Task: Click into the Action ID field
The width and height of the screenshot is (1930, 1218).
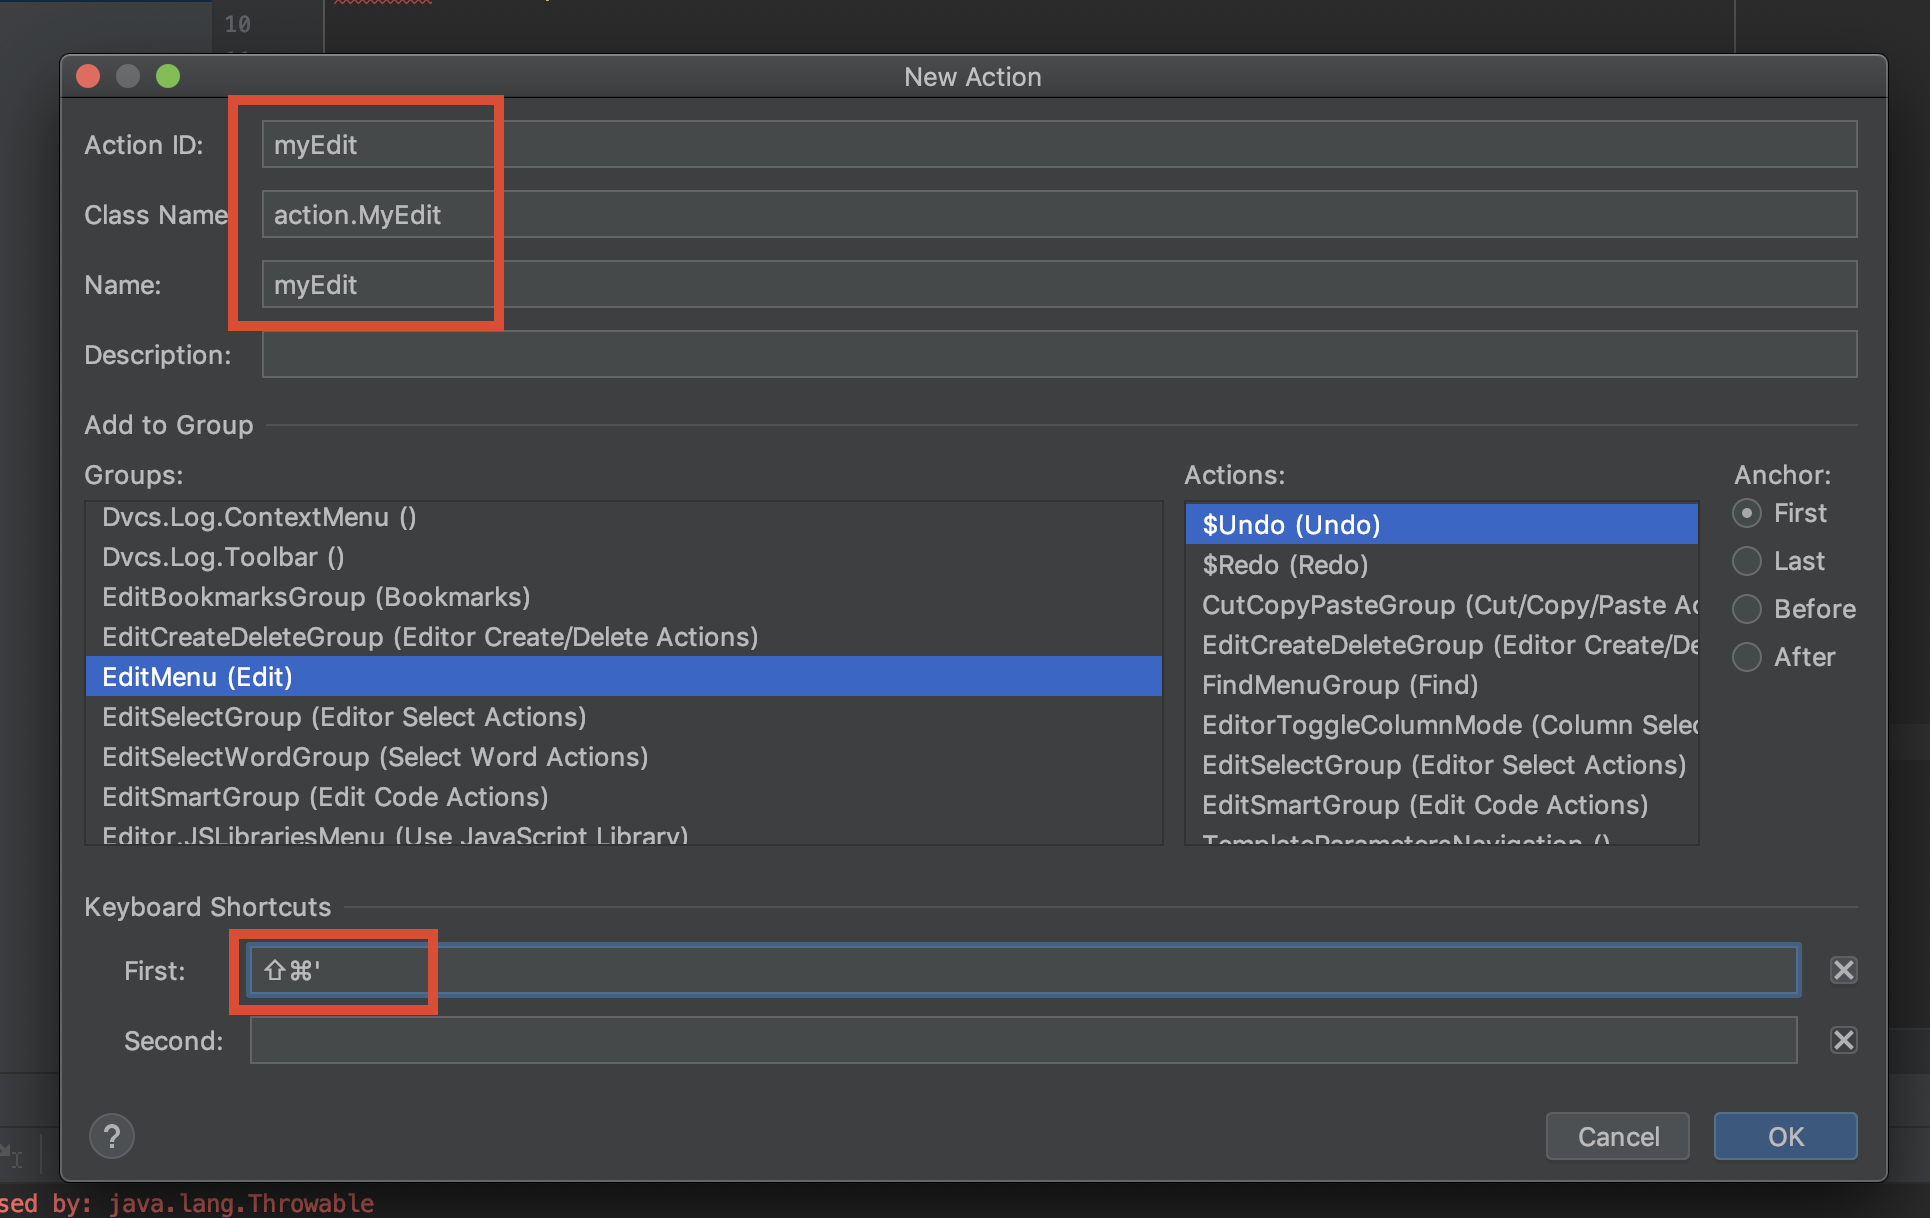Action: pos(1058,145)
